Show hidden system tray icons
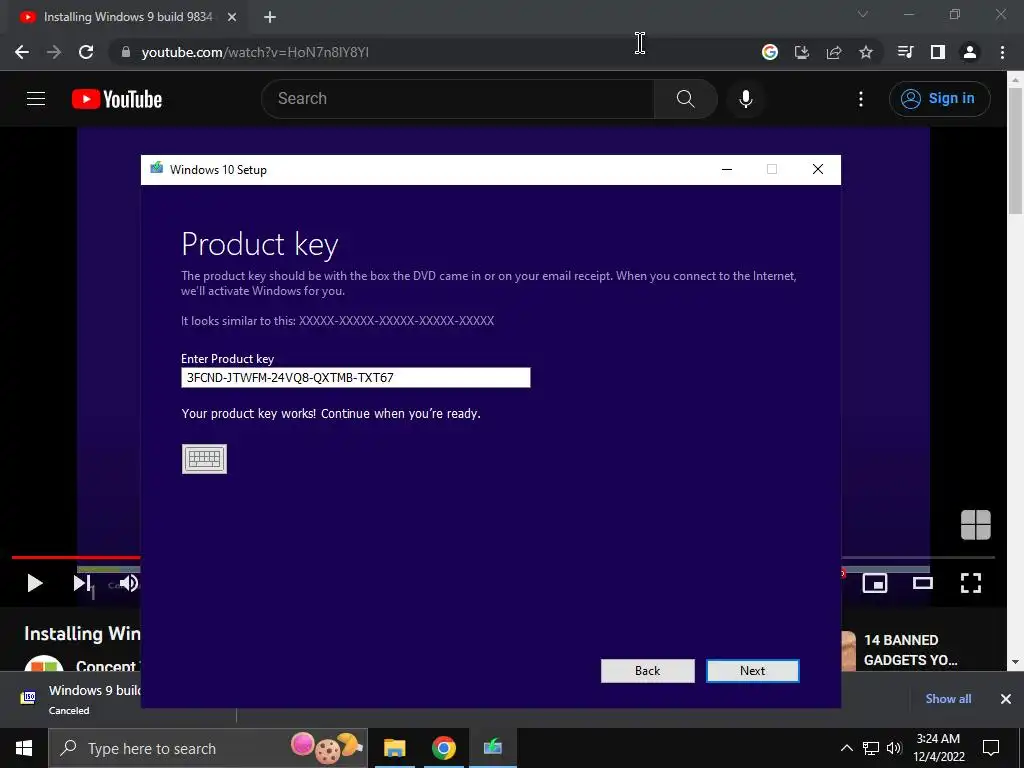1024x768 pixels. 846,748
